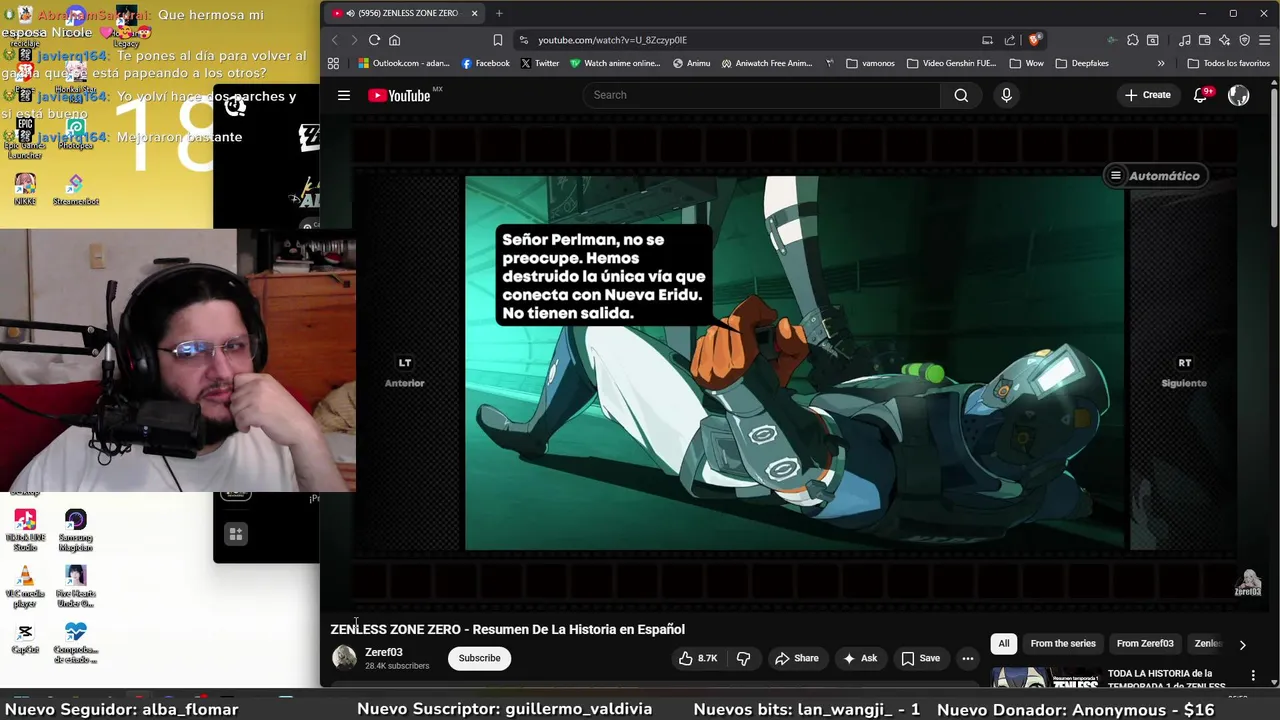Bookmark this page with the bookmark icon
1280x720 pixels.
(497, 40)
